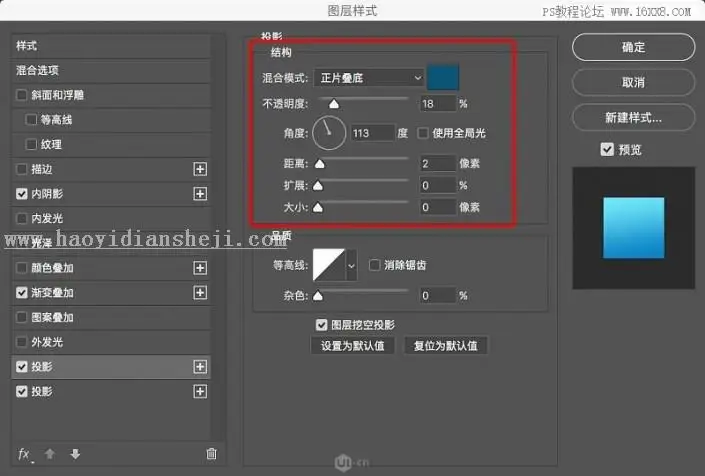Image resolution: width=705 pixels, height=476 pixels.
Task: Open the fx effects menu icon
Action: (25, 454)
